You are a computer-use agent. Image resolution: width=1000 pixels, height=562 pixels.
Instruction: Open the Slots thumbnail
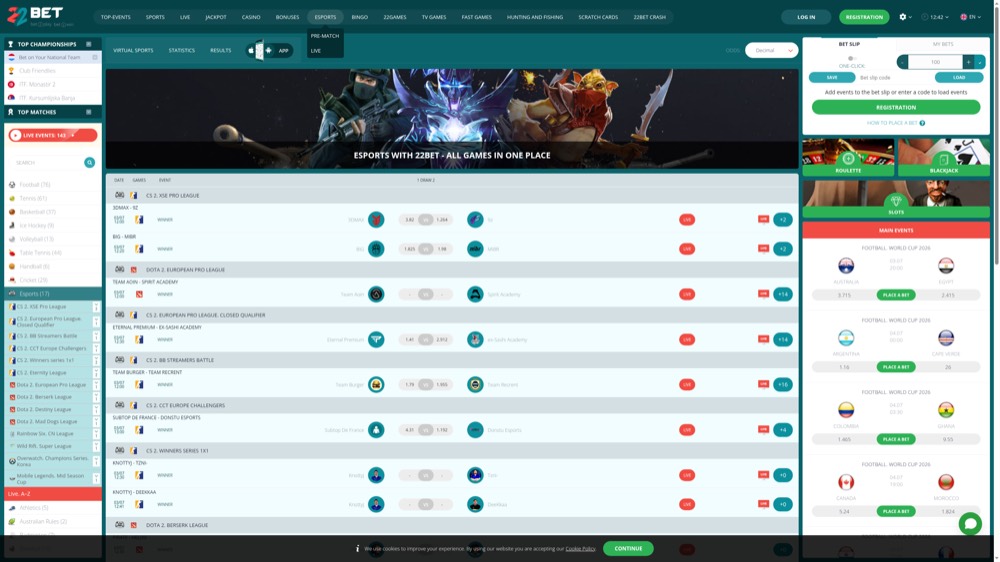click(x=896, y=198)
